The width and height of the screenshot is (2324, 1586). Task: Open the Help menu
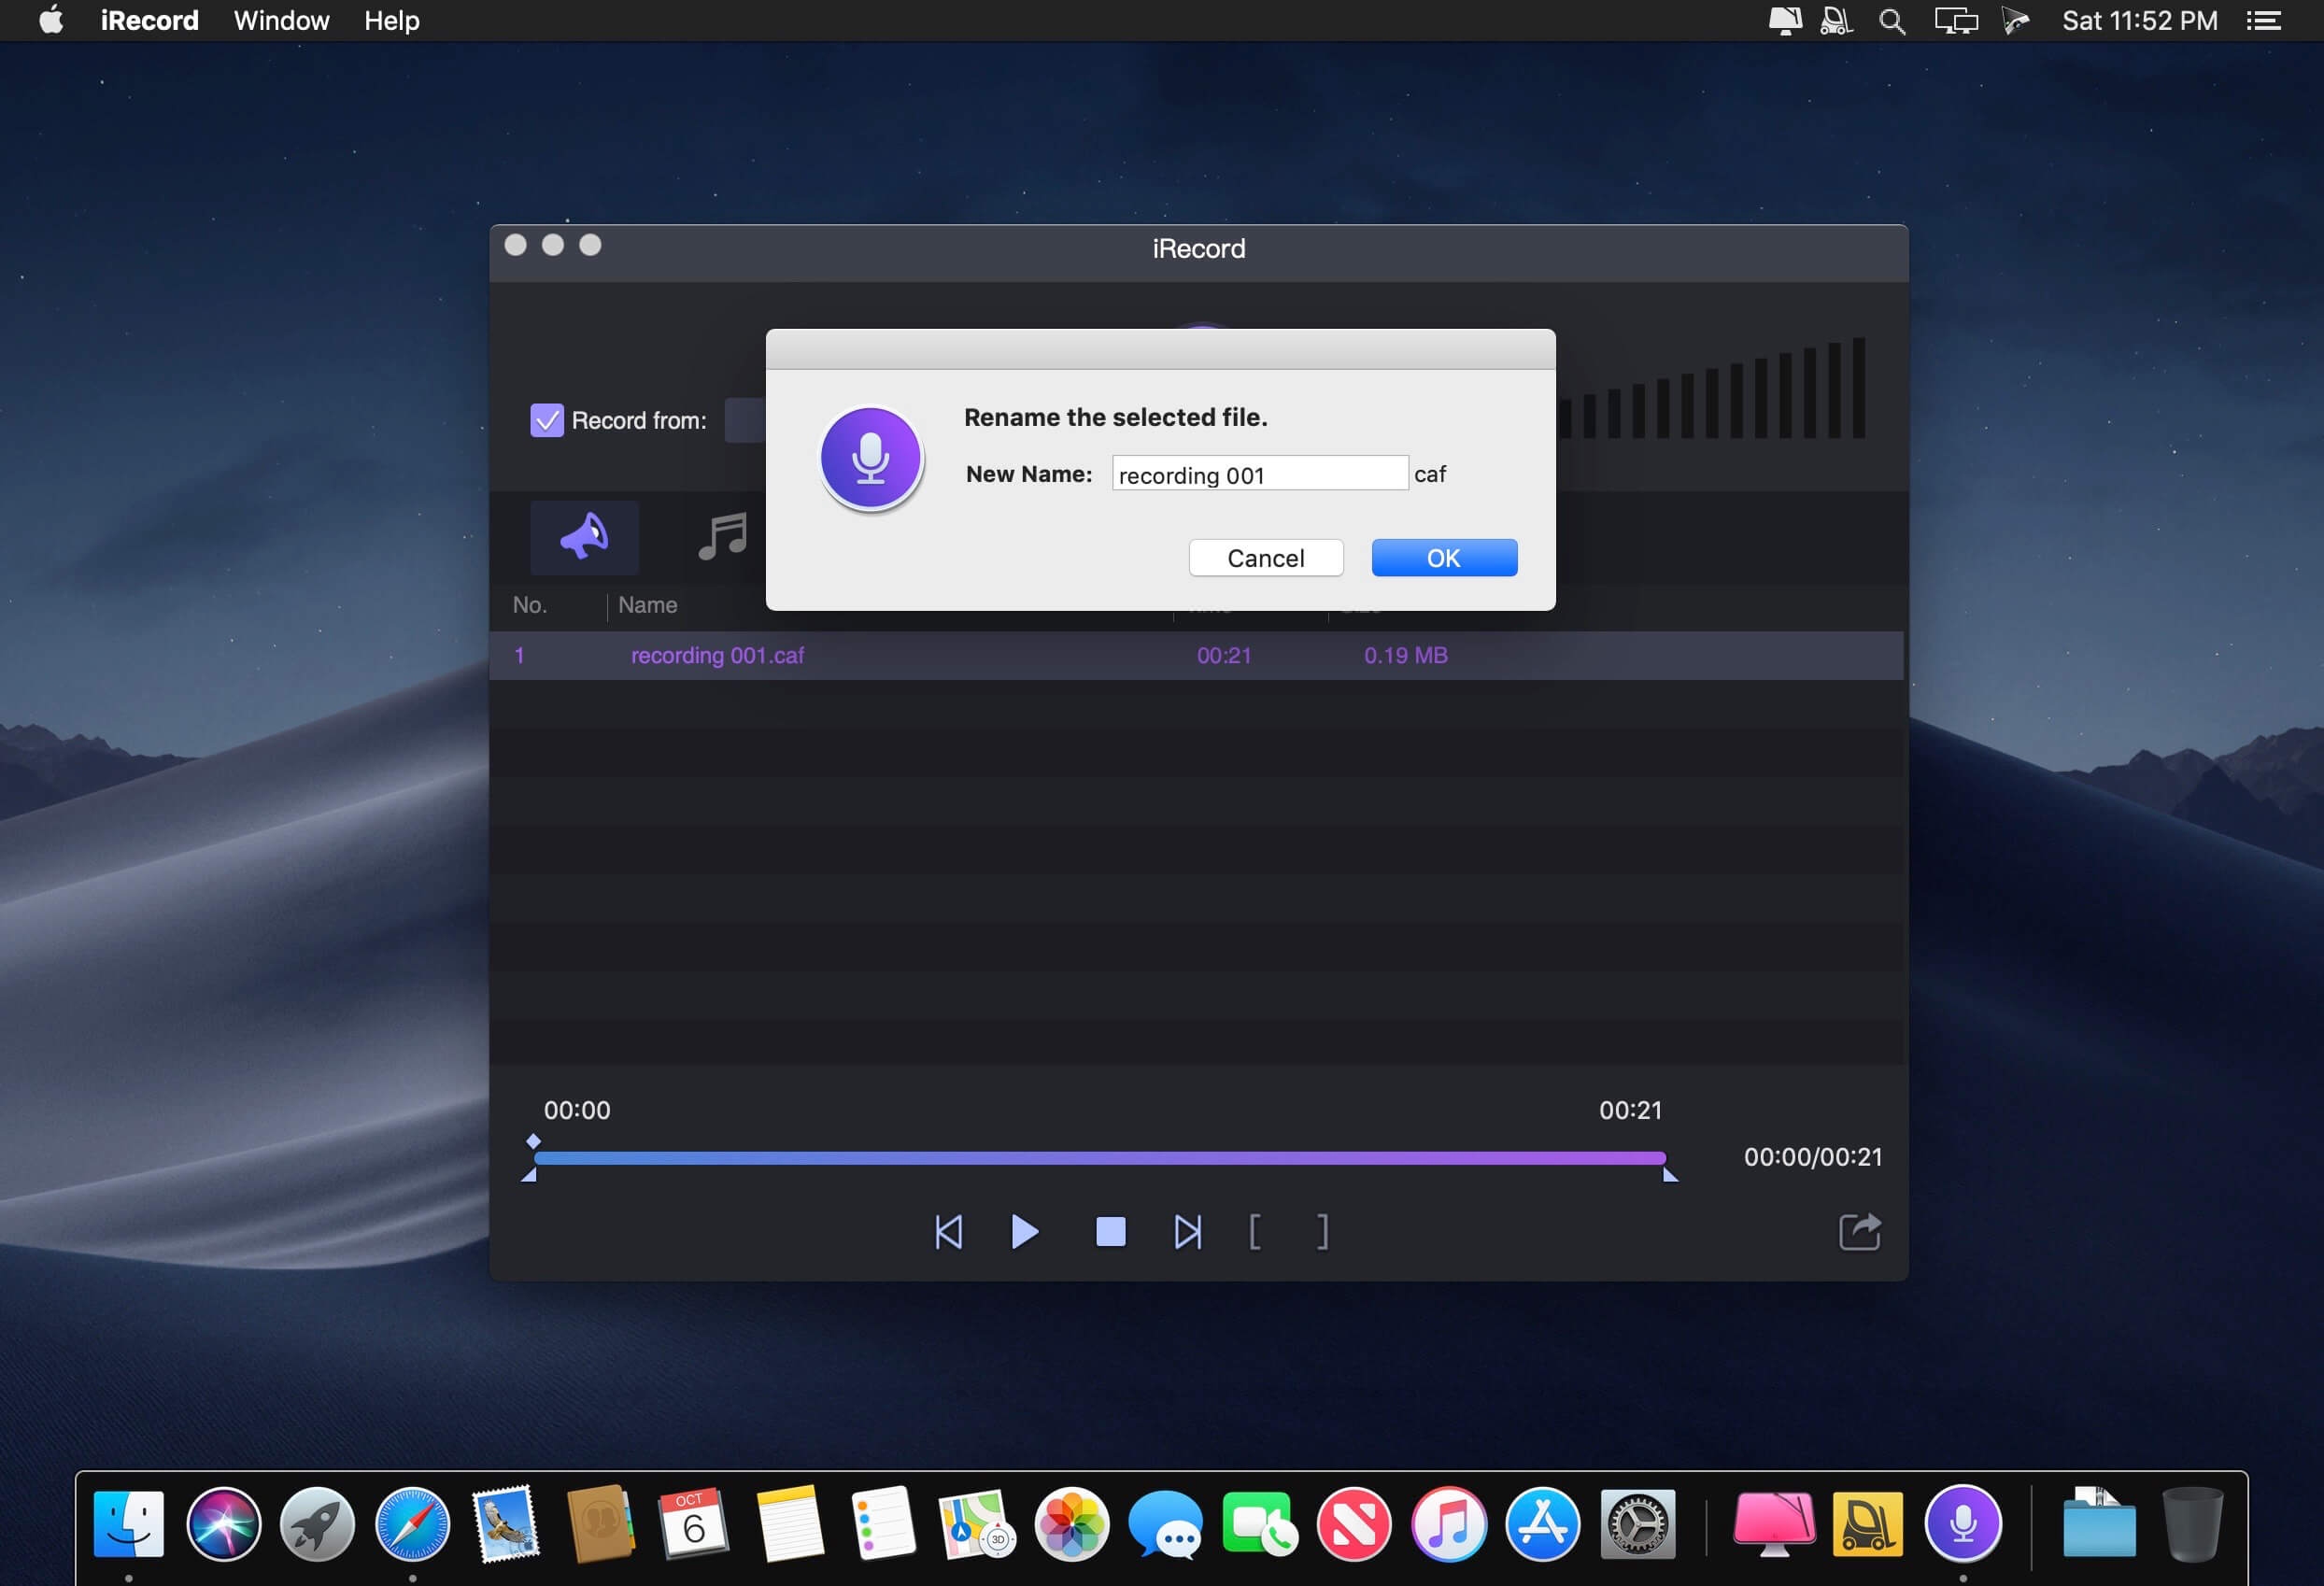coord(391,21)
